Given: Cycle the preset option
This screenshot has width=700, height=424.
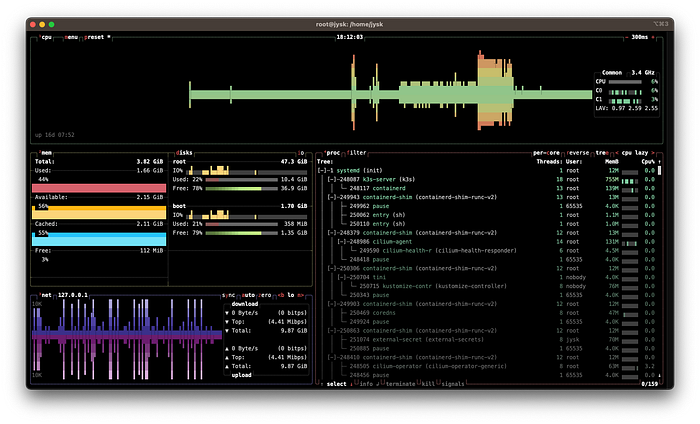Looking at the screenshot, I should coord(96,37).
